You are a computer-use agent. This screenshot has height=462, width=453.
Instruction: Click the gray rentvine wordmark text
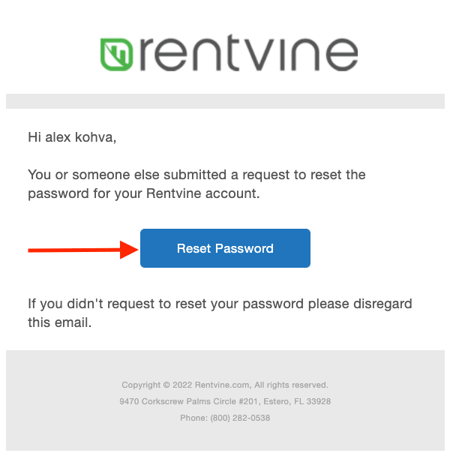[x=249, y=53]
